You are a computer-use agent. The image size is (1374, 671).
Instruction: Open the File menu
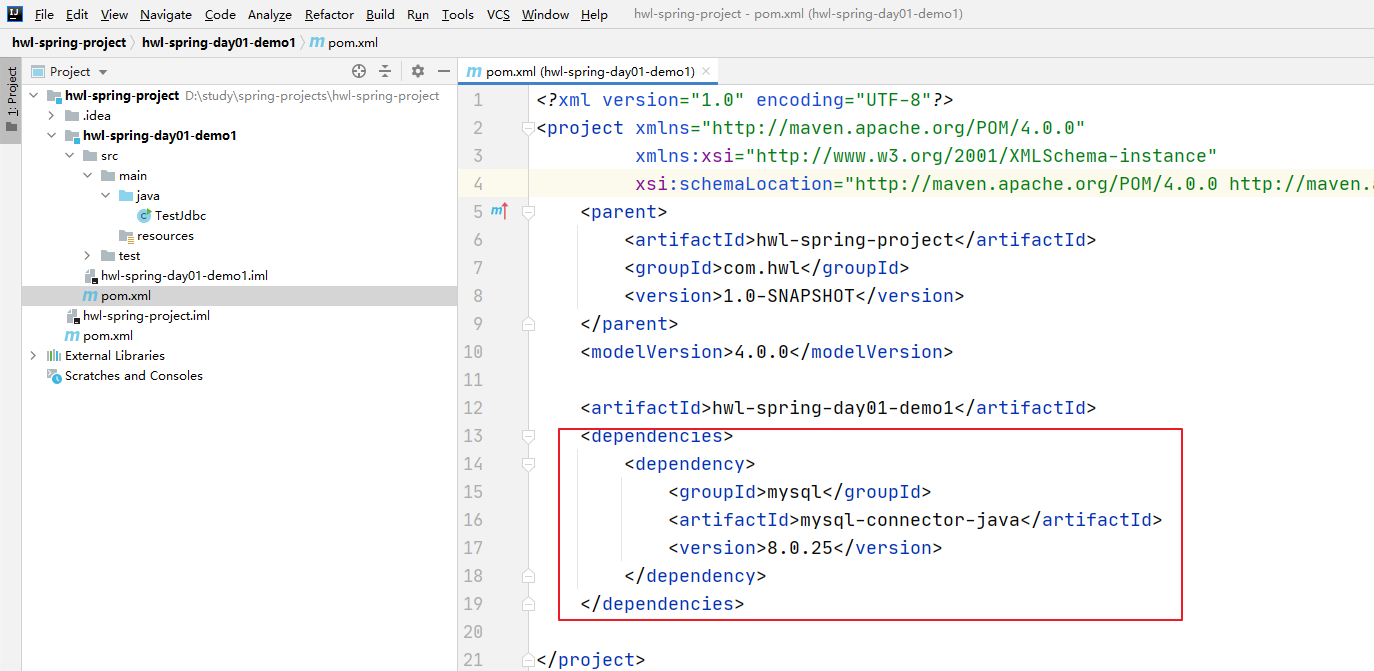pos(44,14)
